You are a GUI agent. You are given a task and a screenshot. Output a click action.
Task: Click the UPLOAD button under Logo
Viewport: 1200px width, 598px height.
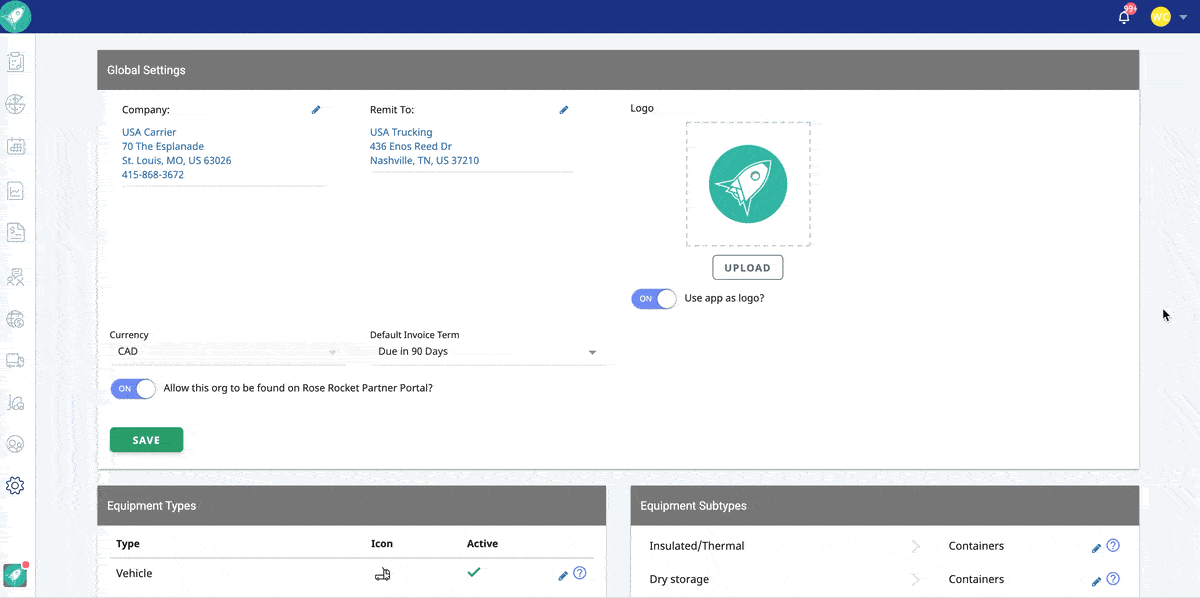(747, 267)
